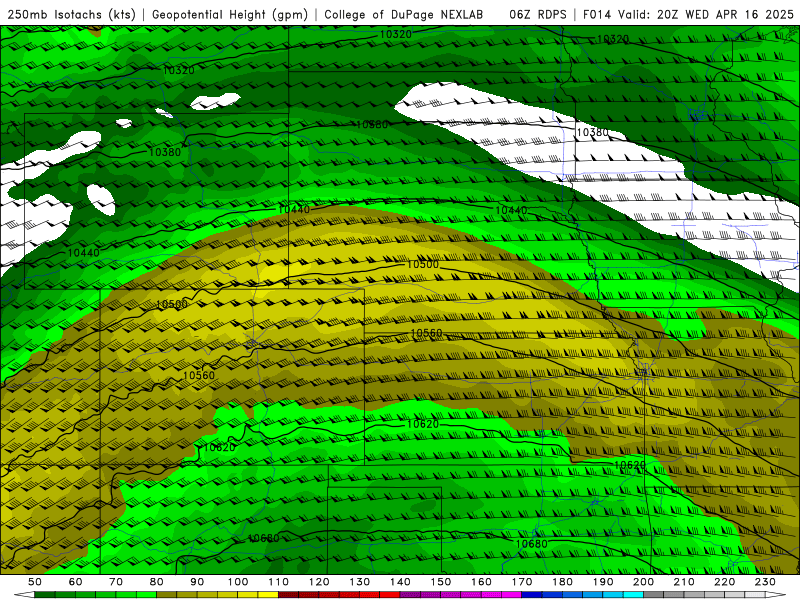Click the 80 value on the color scale

pos(157,582)
